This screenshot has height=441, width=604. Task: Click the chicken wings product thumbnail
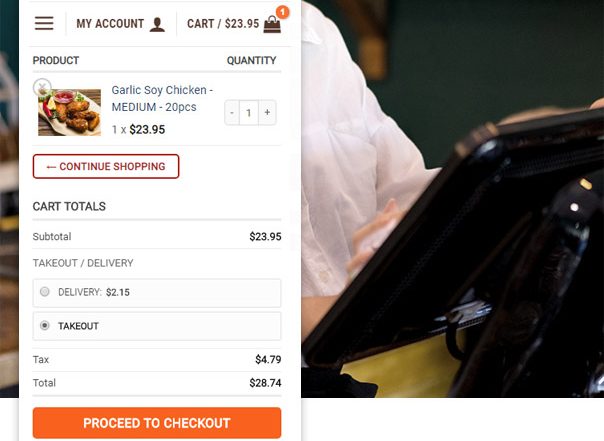[x=69, y=112]
